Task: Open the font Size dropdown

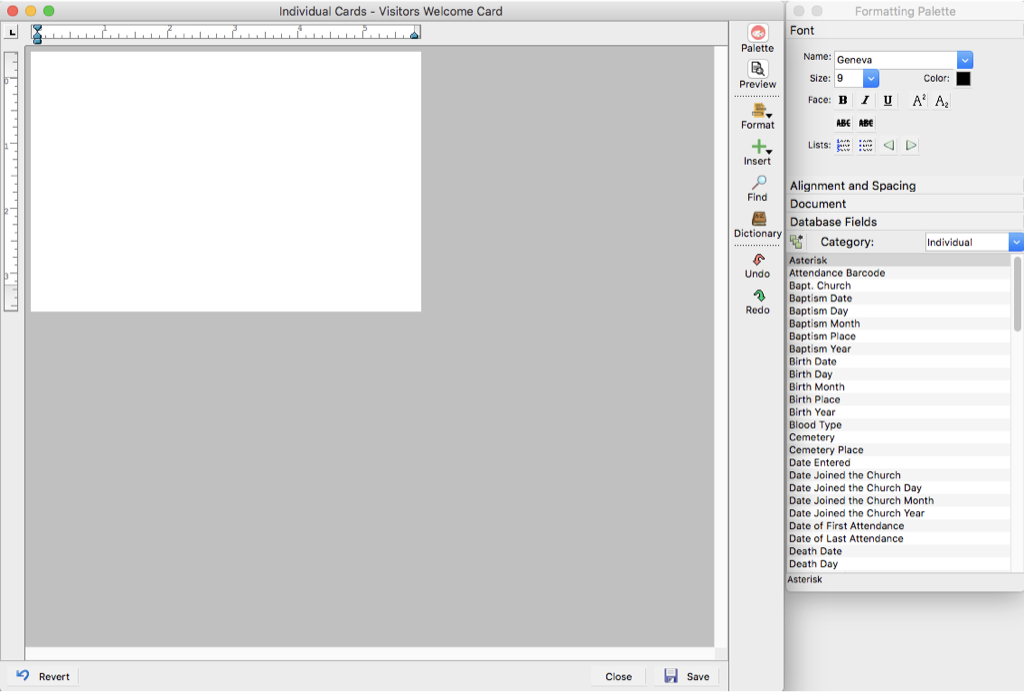Action: coord(871,78)
